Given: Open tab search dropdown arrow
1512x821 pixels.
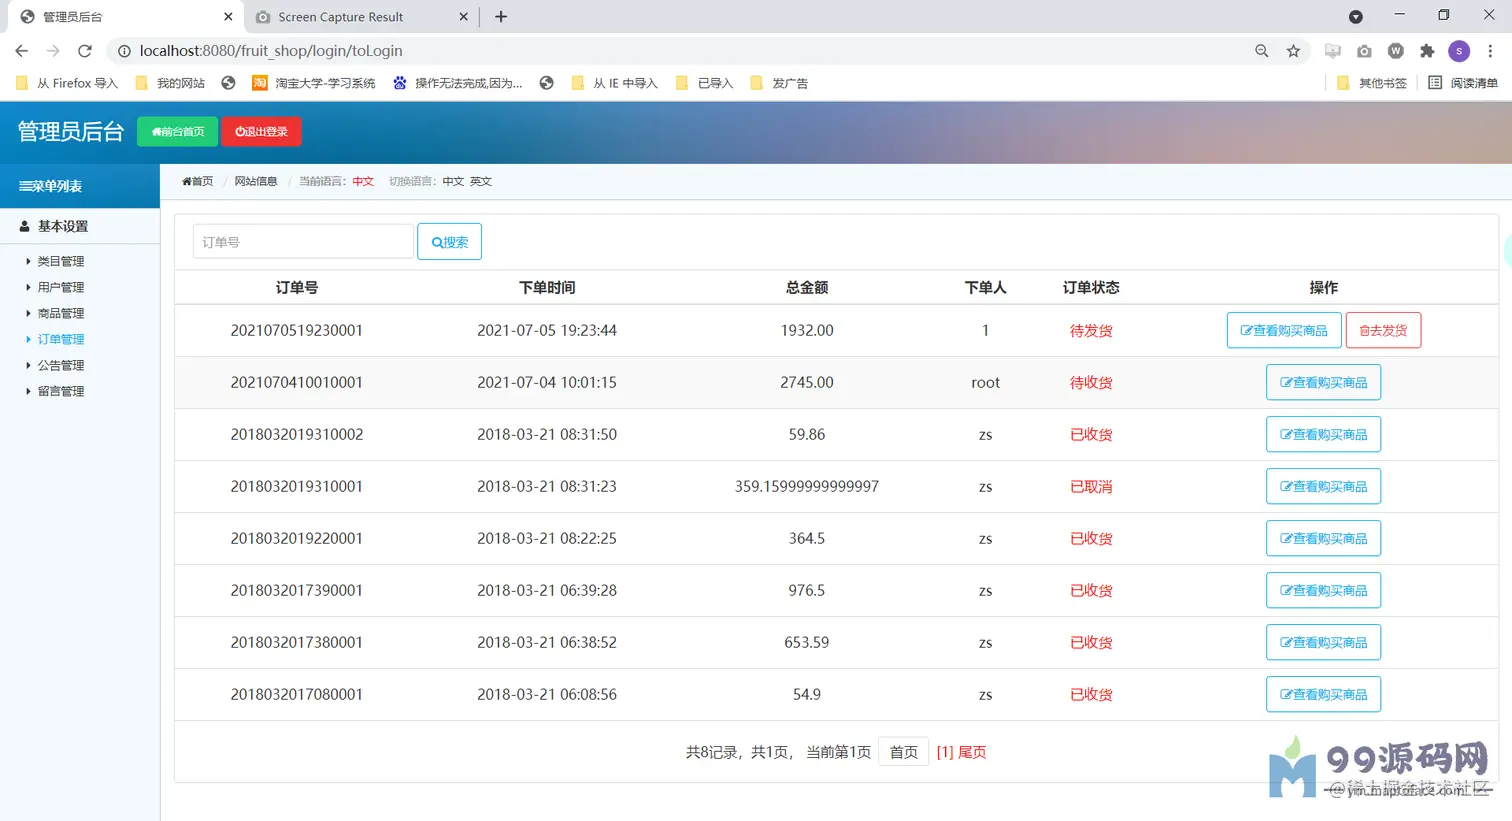Looking at the screenshot, I should 1356,17.
